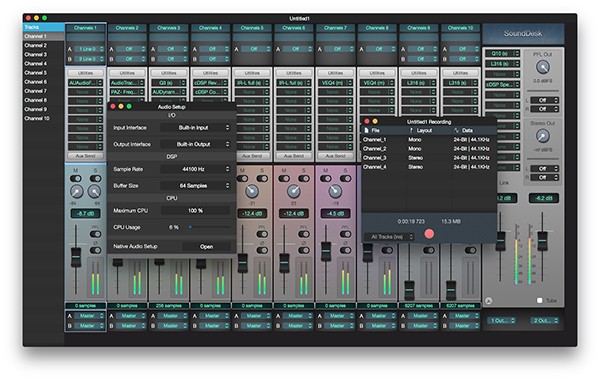
Task: Click the Channel 7 pan knob
Action: coord(335,191)
